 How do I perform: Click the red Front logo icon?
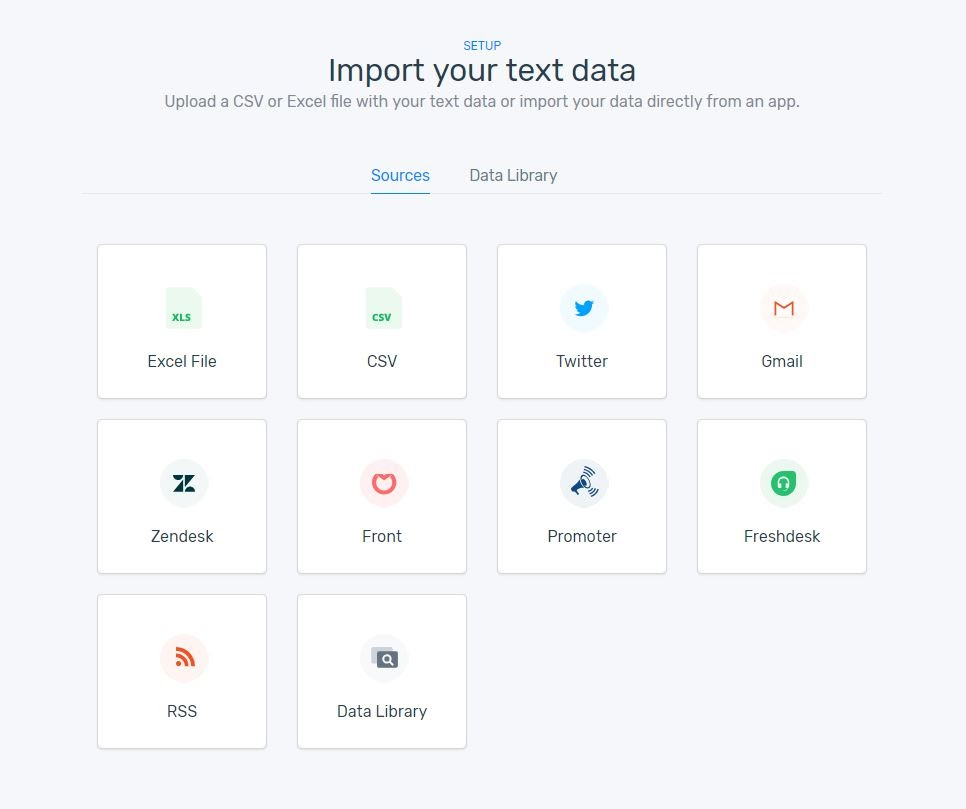384,484
